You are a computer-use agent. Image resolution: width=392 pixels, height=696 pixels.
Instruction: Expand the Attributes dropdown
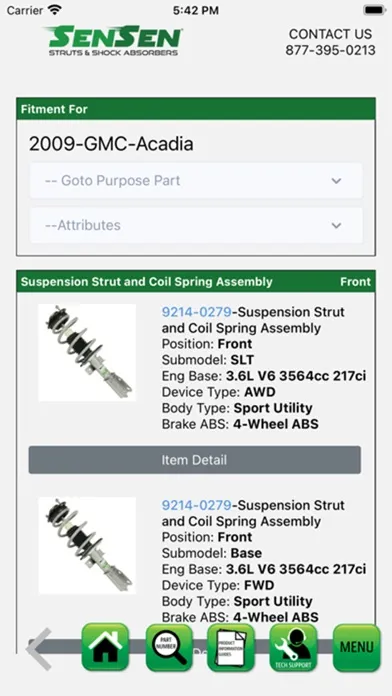tap(196, 225)
